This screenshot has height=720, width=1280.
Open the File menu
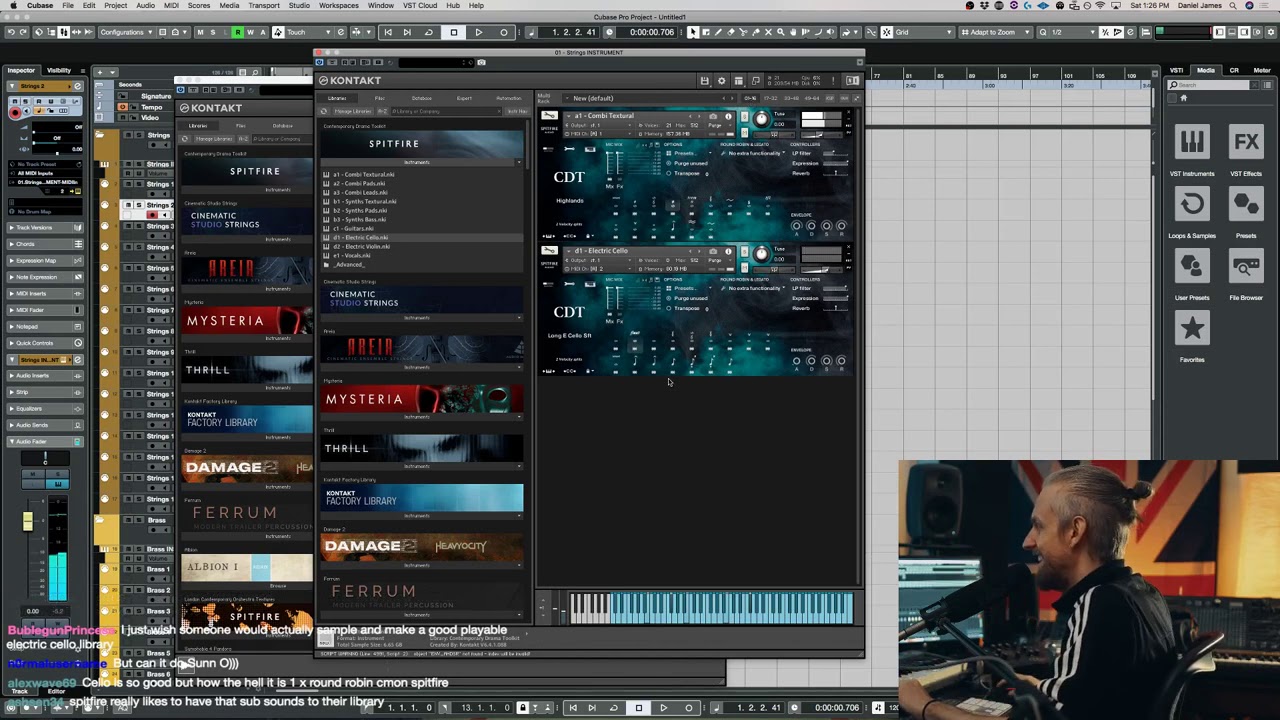click(68, 5)
